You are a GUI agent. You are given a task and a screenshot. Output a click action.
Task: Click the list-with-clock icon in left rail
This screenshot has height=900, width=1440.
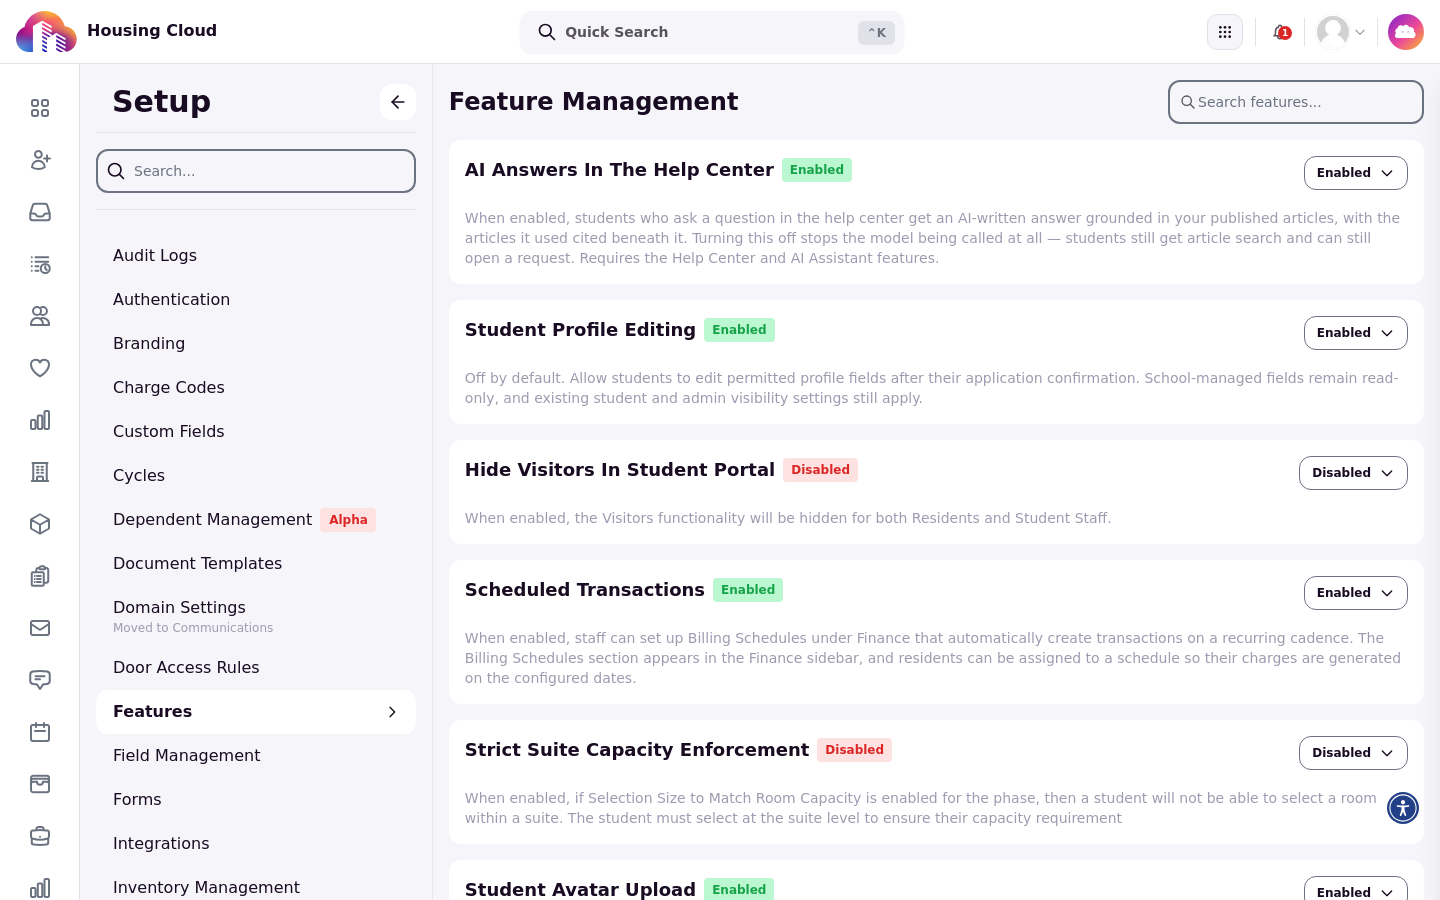[40, 264]
